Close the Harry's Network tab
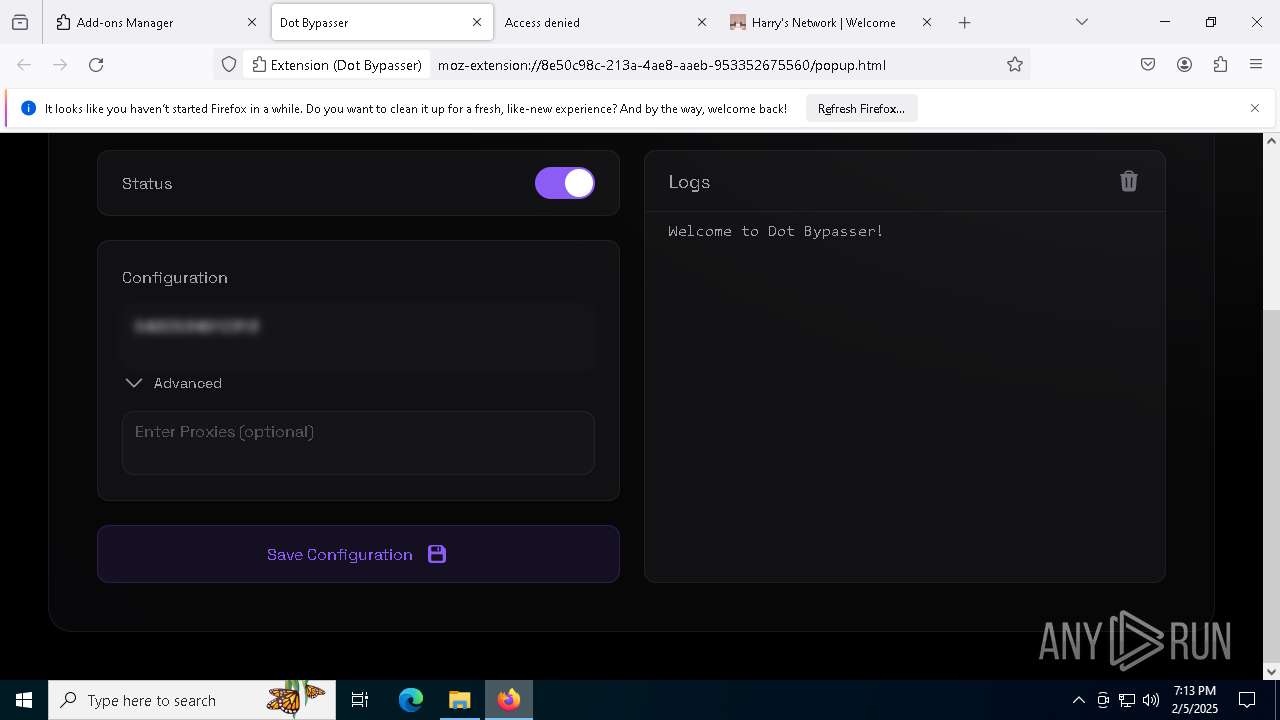This screenshot has height=720, width=1280. [x=927, y=22]
